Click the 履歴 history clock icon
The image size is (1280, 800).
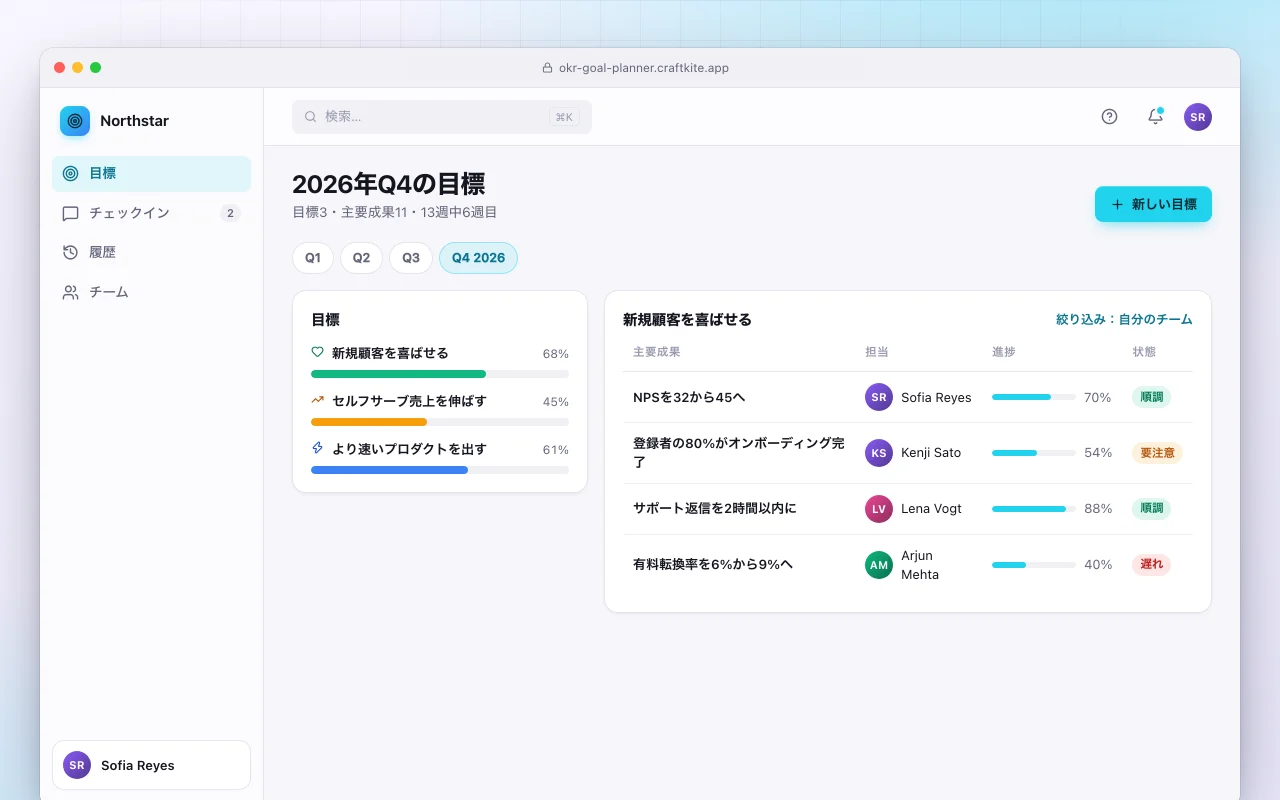point(70,252)
